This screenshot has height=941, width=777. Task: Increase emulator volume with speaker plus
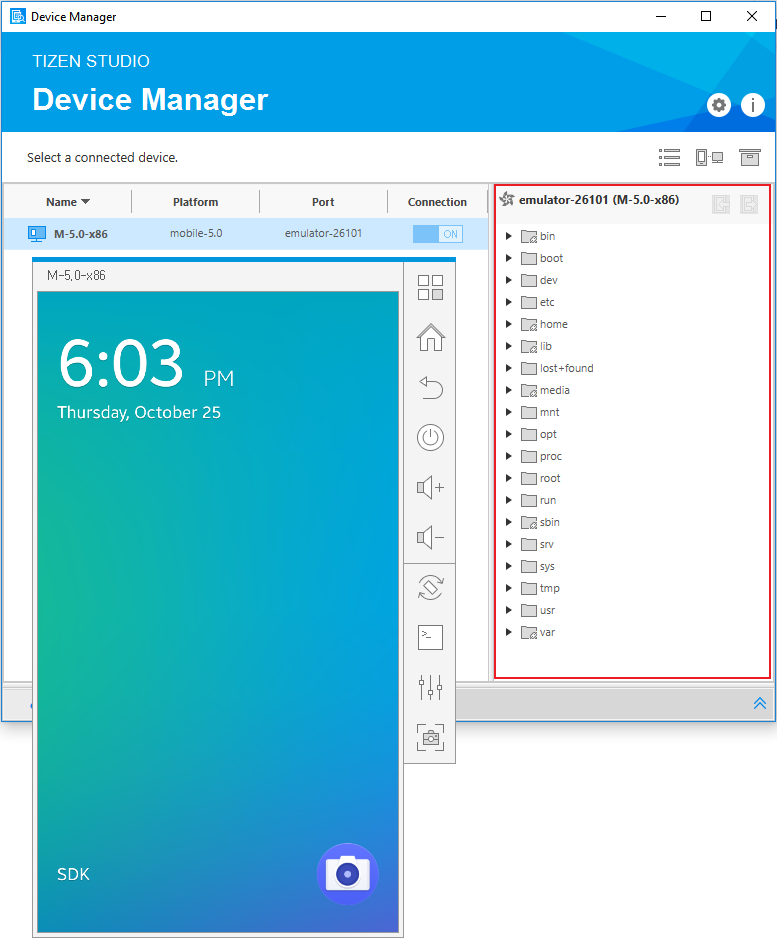pyautogui.click(x=430, y=488)
